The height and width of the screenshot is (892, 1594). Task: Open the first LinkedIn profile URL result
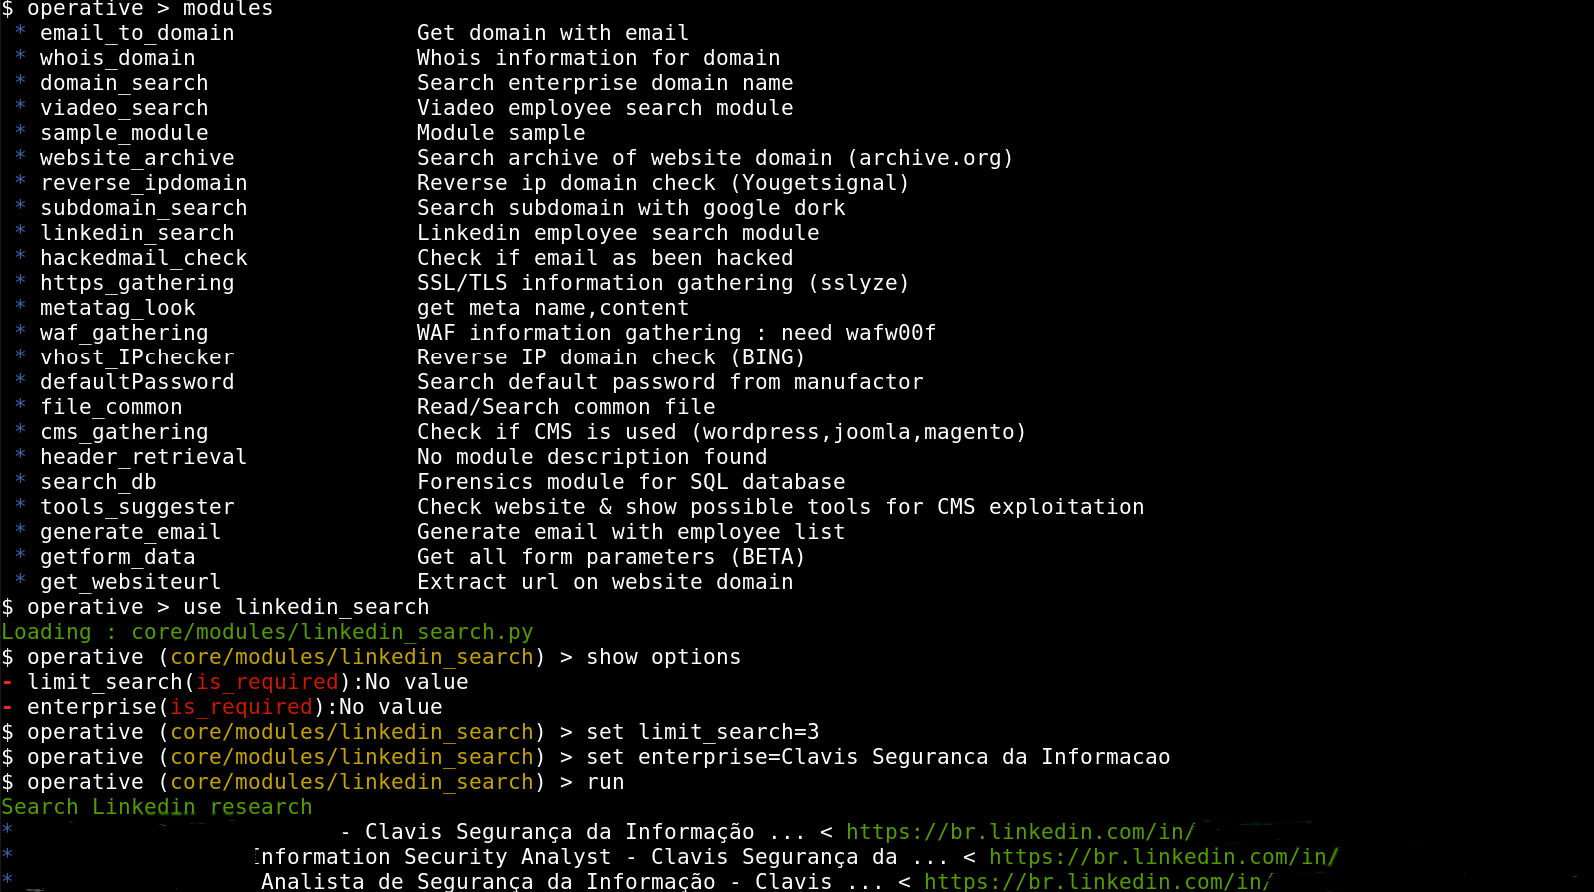(x=1020, y=832)
